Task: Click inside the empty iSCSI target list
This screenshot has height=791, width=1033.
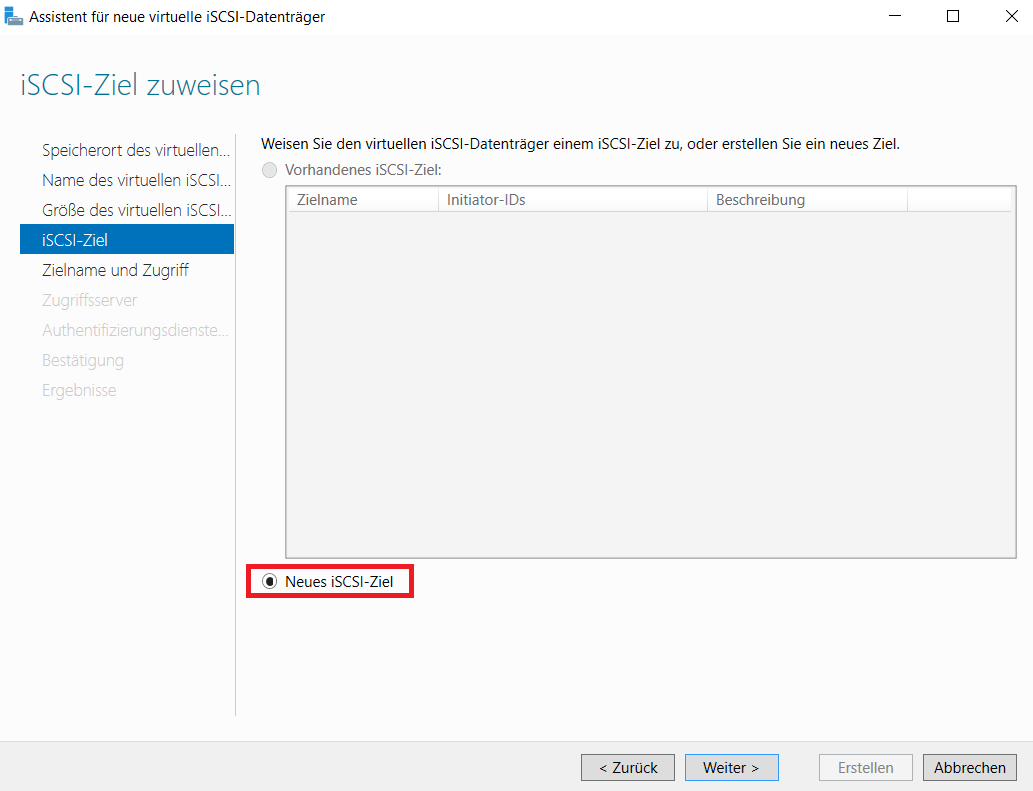Action: (650, 380)
